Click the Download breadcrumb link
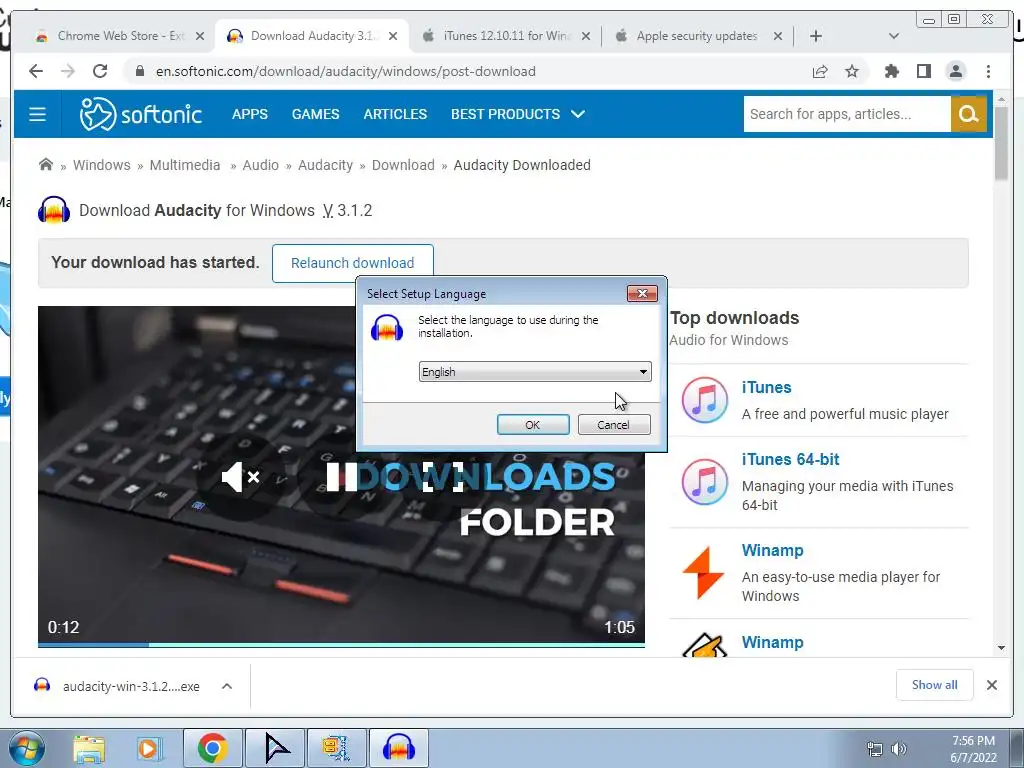Viewport: 1024px width, 768px height. 403,165
